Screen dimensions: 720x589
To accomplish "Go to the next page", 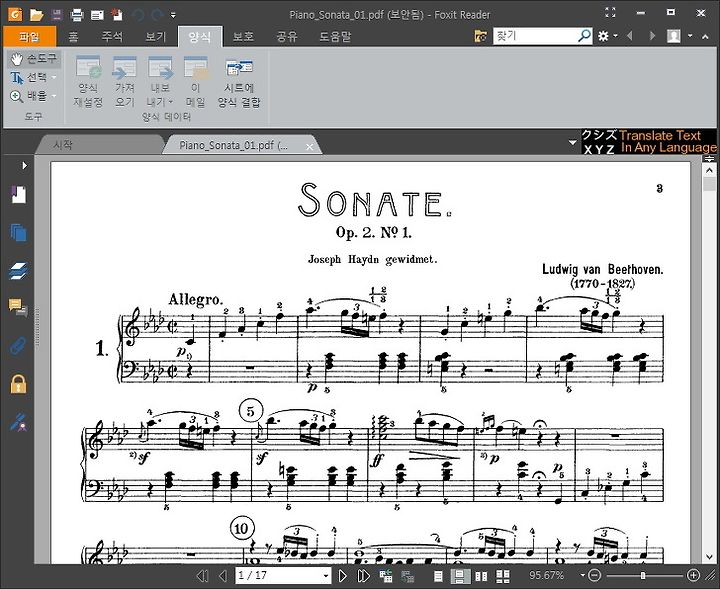I will (343, 575).
